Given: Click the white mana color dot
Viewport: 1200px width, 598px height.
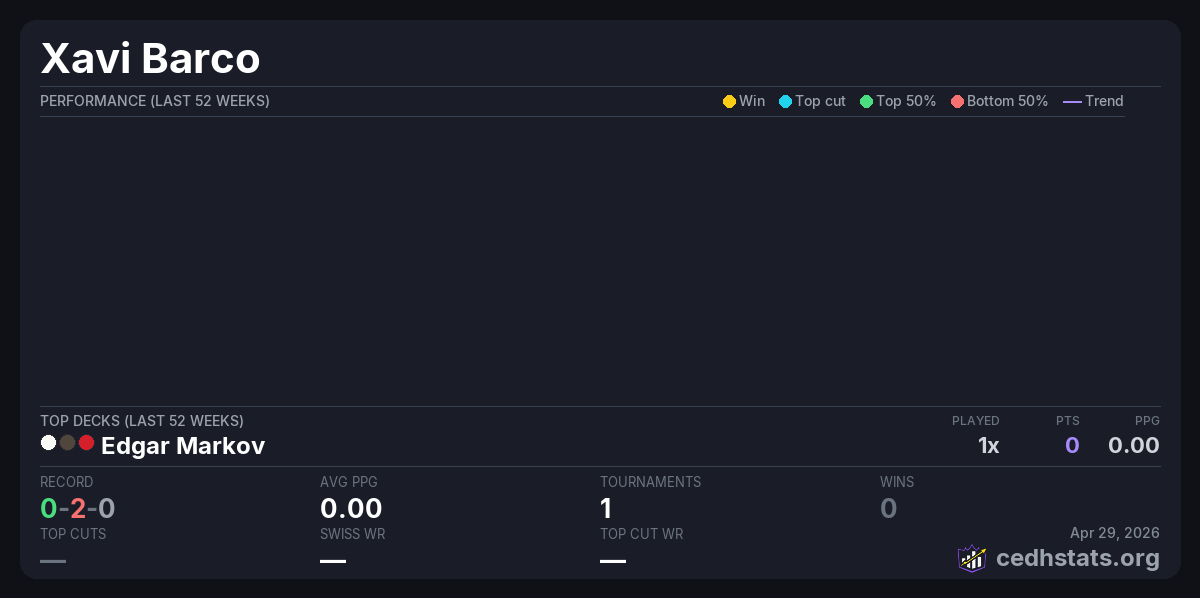Looking at the screenshot, I should click(48, 442).
